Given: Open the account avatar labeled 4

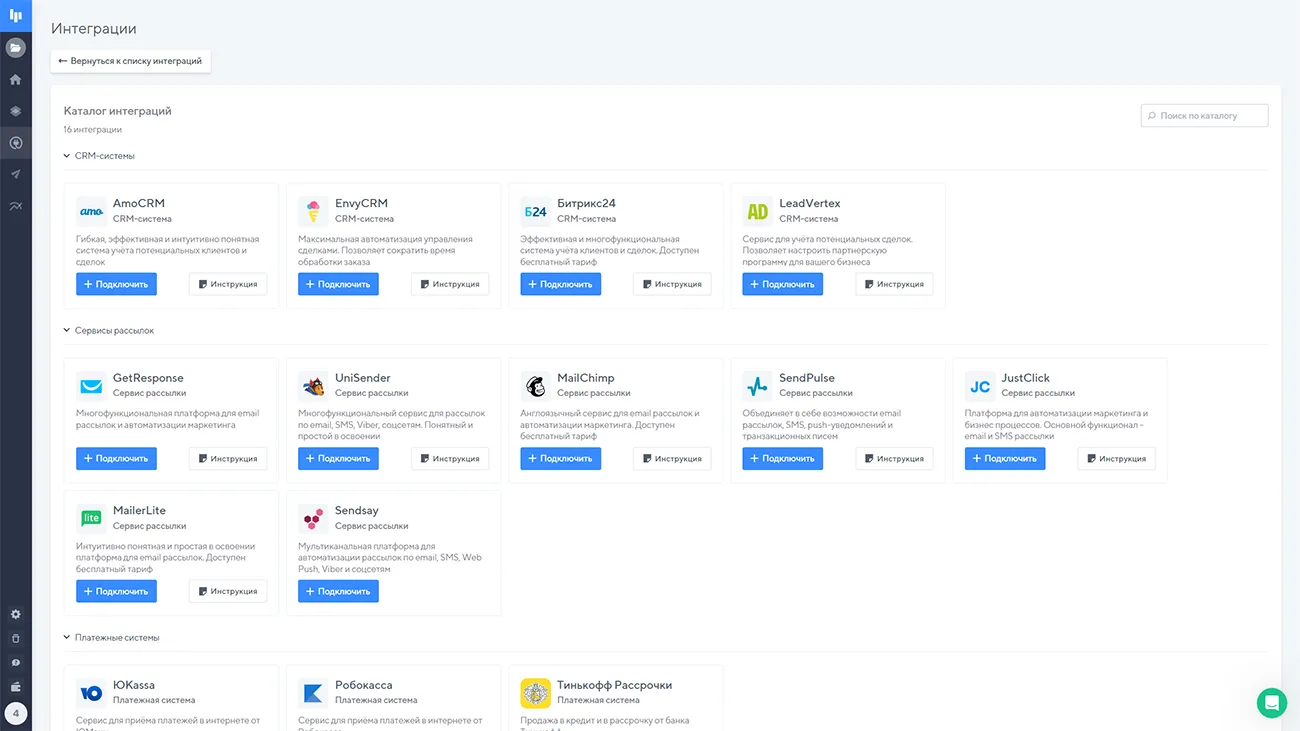Looking at the screenshot, I should [15, 714].
